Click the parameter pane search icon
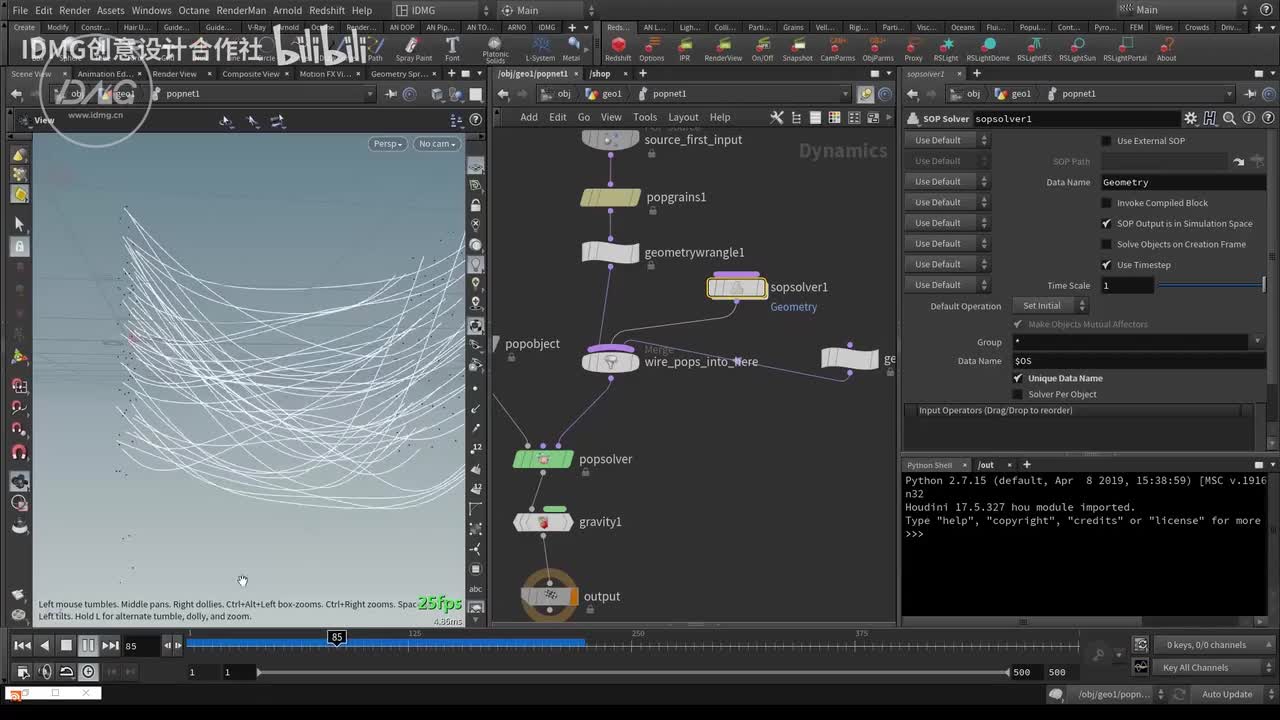1280x720 pixels. click(1229, 118)
